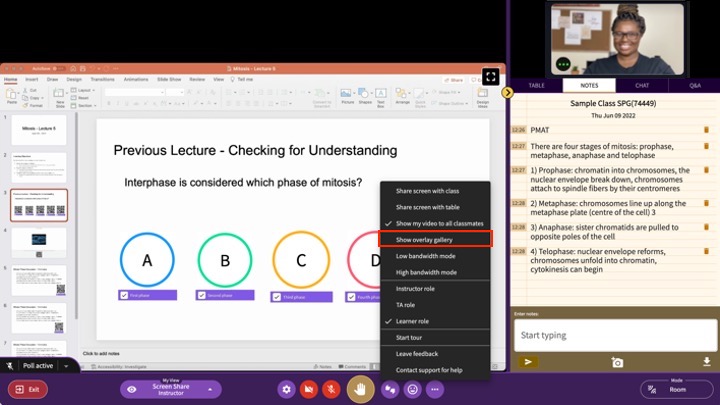Toggle the Third phase poll checkbox under C
This screenshot has width=720, height=405.
click(x=276, y=297)
